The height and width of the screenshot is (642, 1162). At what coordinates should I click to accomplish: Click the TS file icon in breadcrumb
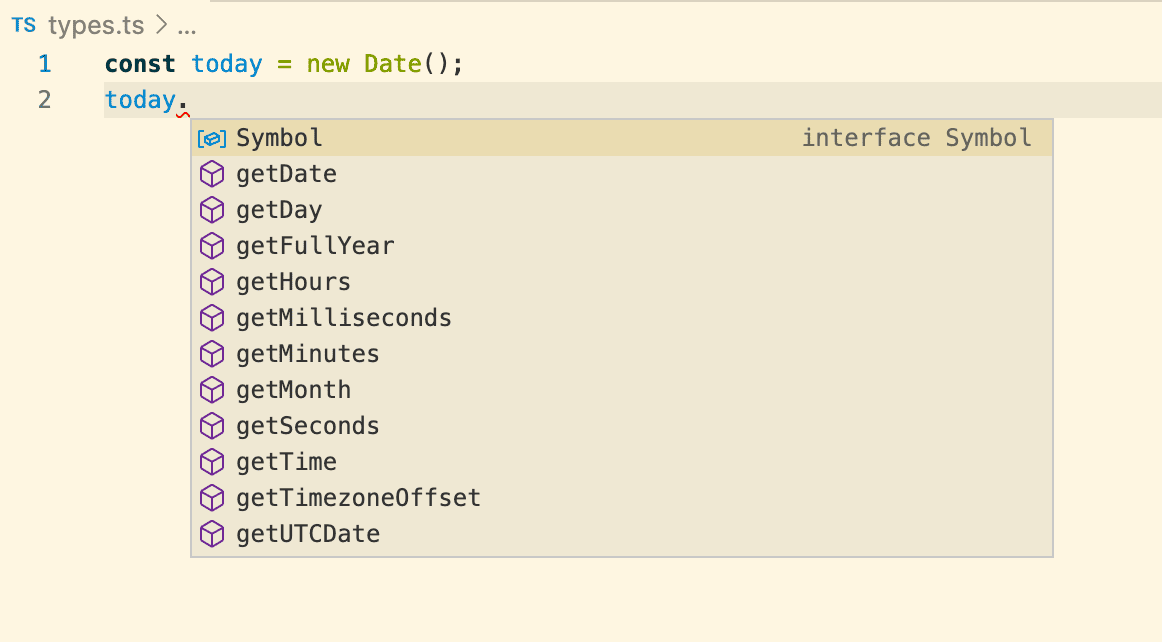tap(24, 25)
